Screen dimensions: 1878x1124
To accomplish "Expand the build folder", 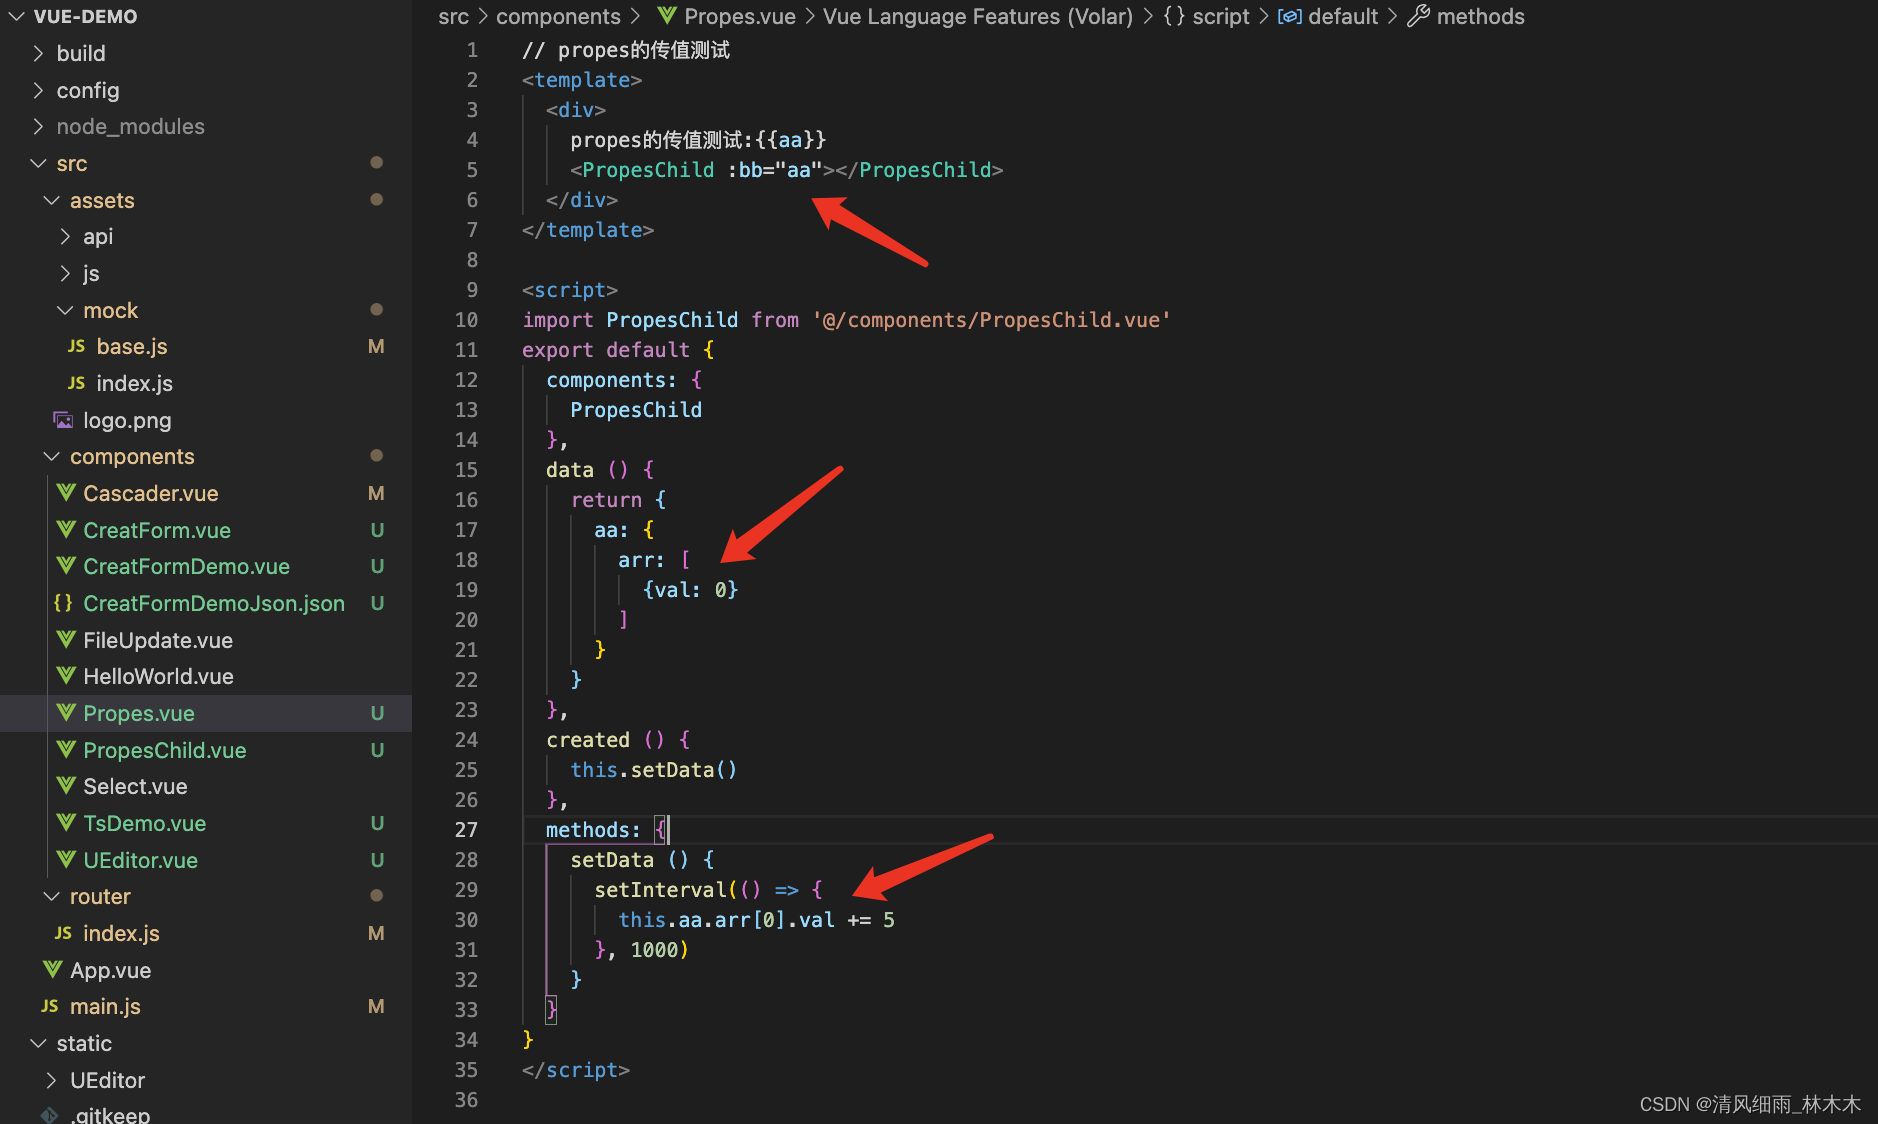I will (38, 53).
